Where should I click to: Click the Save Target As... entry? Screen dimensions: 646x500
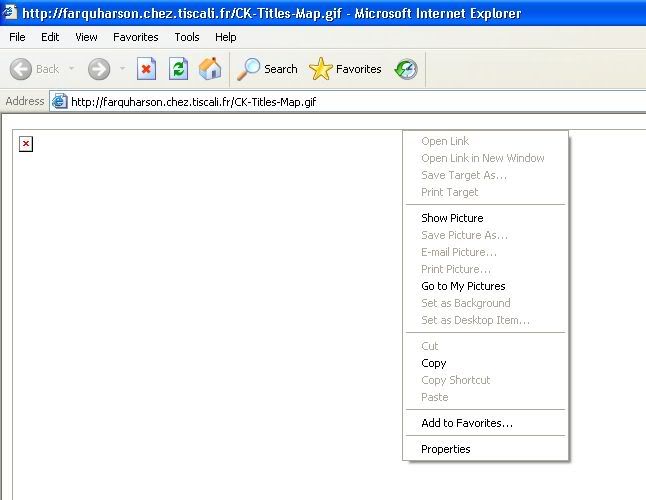485,175
